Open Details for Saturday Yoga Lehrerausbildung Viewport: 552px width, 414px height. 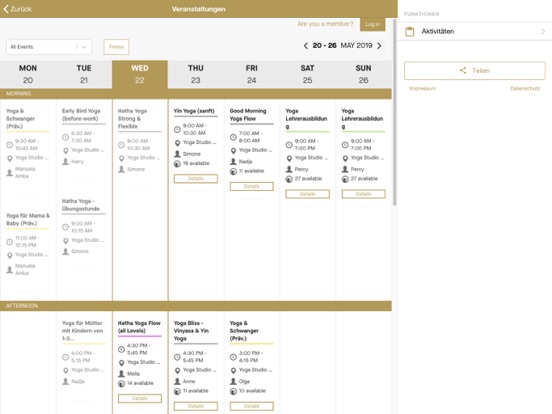point(307,194)
